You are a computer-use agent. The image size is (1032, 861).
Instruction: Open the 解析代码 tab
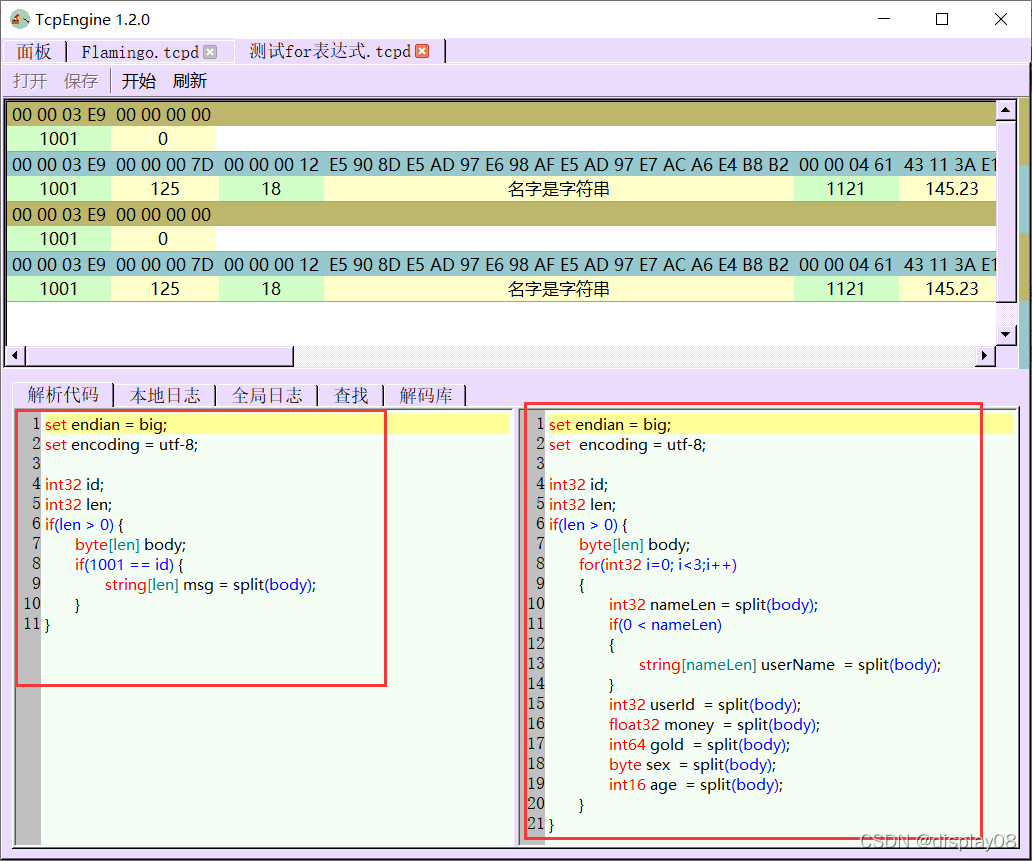(x=63, y=395)
